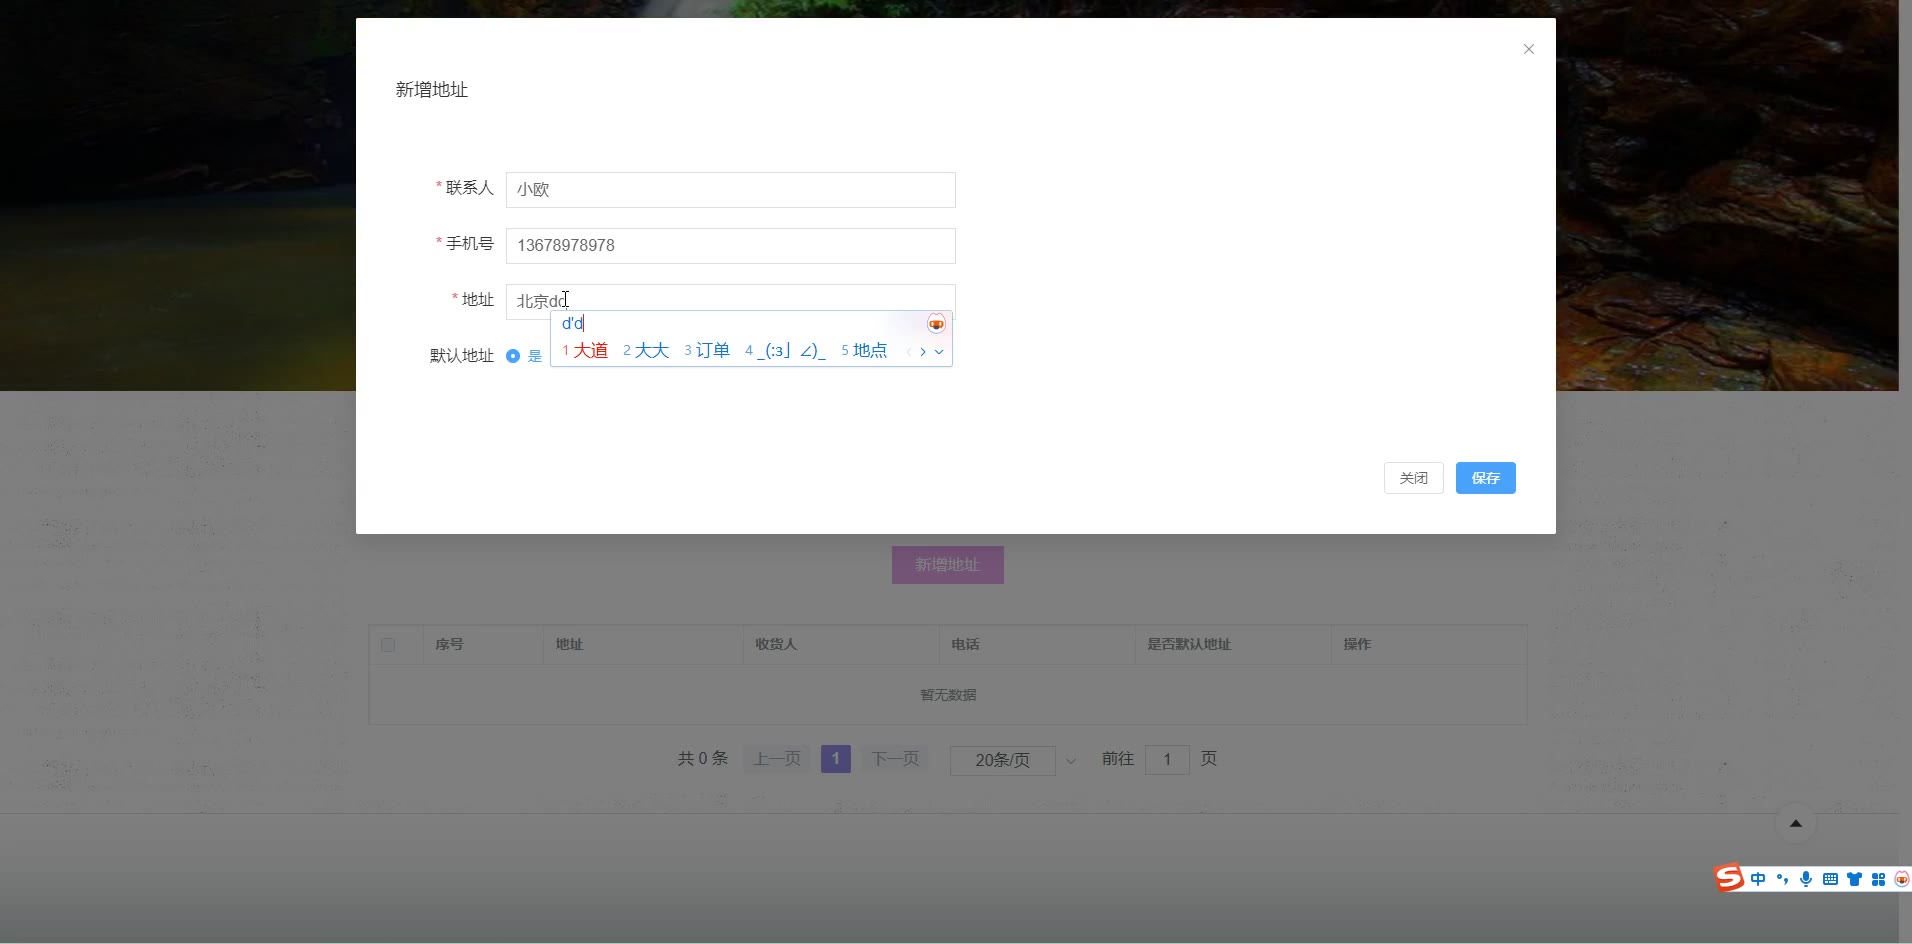
Task: Choose candidate 1 大道
Action: pyautogui.click(x=585, y=351)
